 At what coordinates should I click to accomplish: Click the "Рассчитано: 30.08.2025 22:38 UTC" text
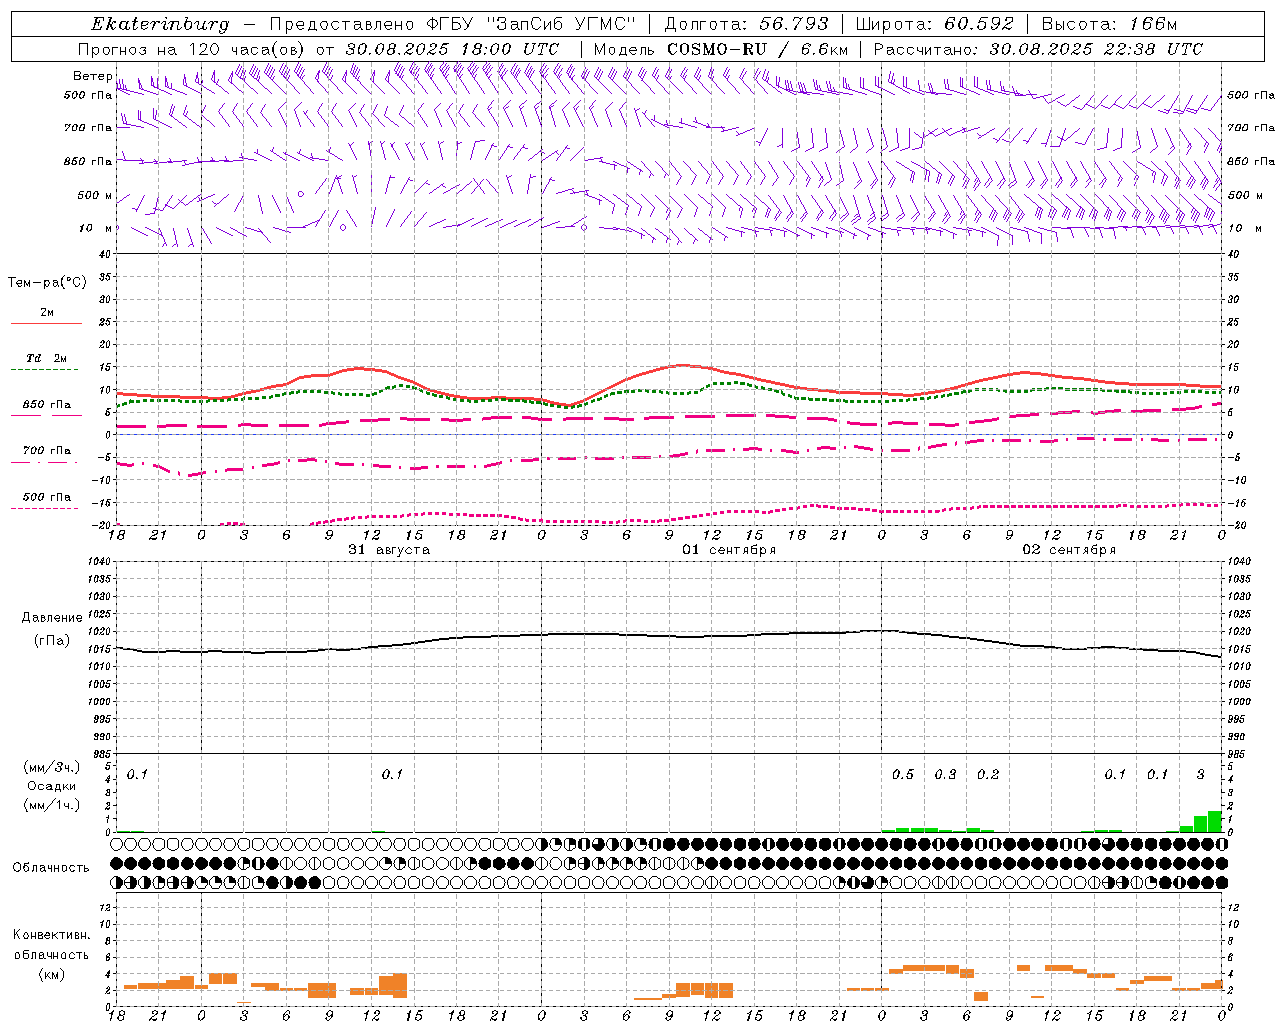(x=1038, y=49)
